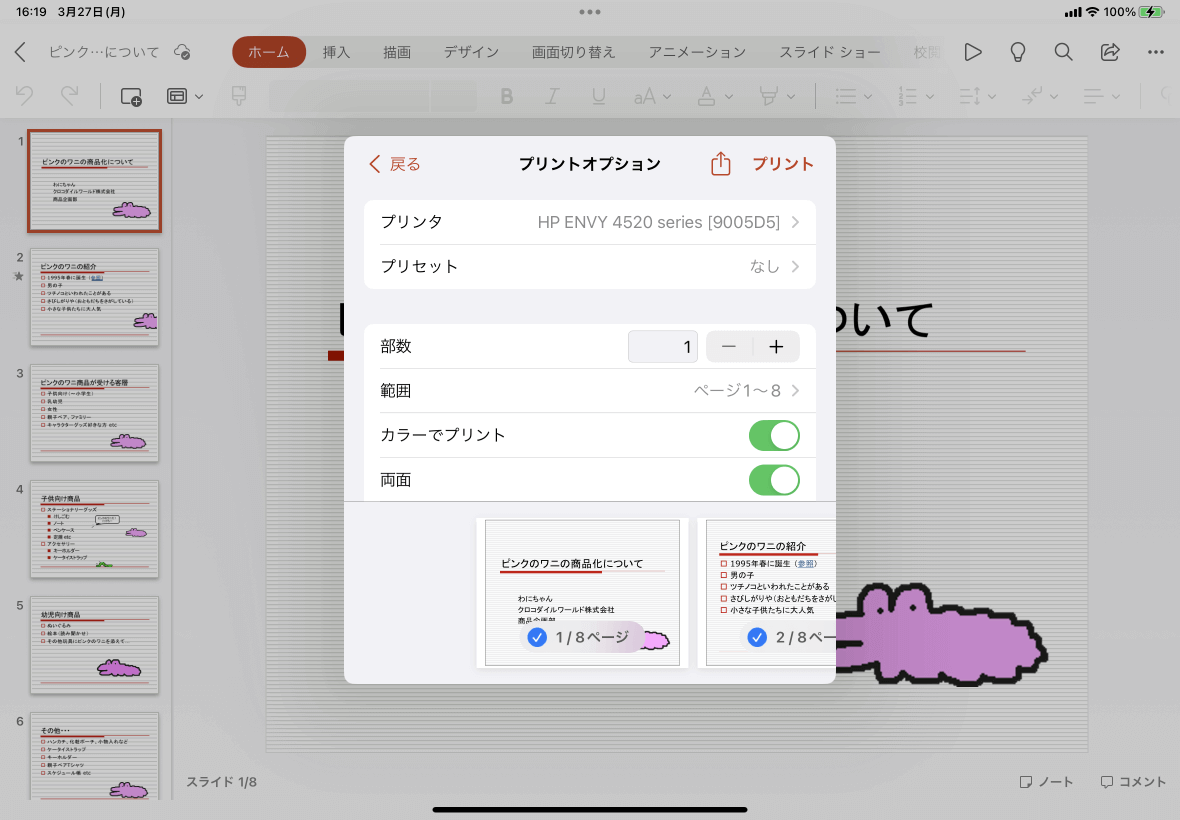
Task: Tap the Wi-Fi icon in status bar
Action: [1092, 12]
